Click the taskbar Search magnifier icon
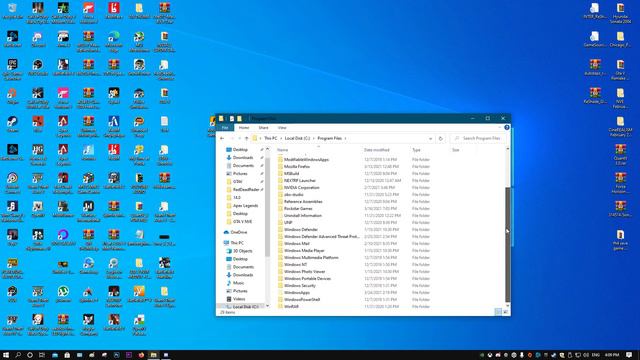The image size is (640, 360). pyautogui.click(x=18, y=355)
